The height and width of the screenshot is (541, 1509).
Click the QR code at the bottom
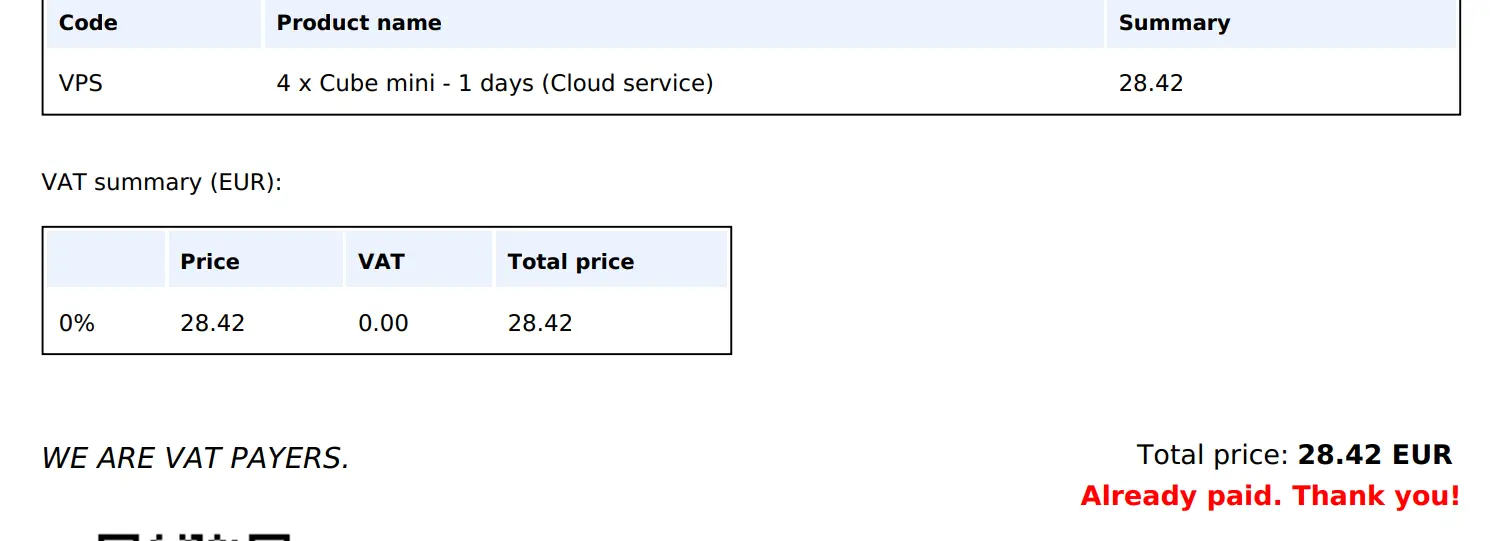[x=194, y=537]
